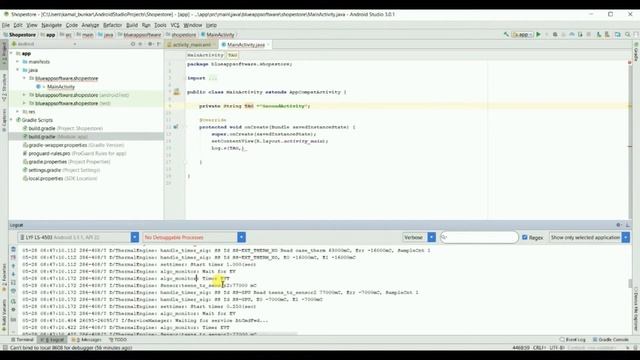Open the Structure side panel tab
Image resolution: width=640 pixels, height=360 pixels.
tap(4, 87)
